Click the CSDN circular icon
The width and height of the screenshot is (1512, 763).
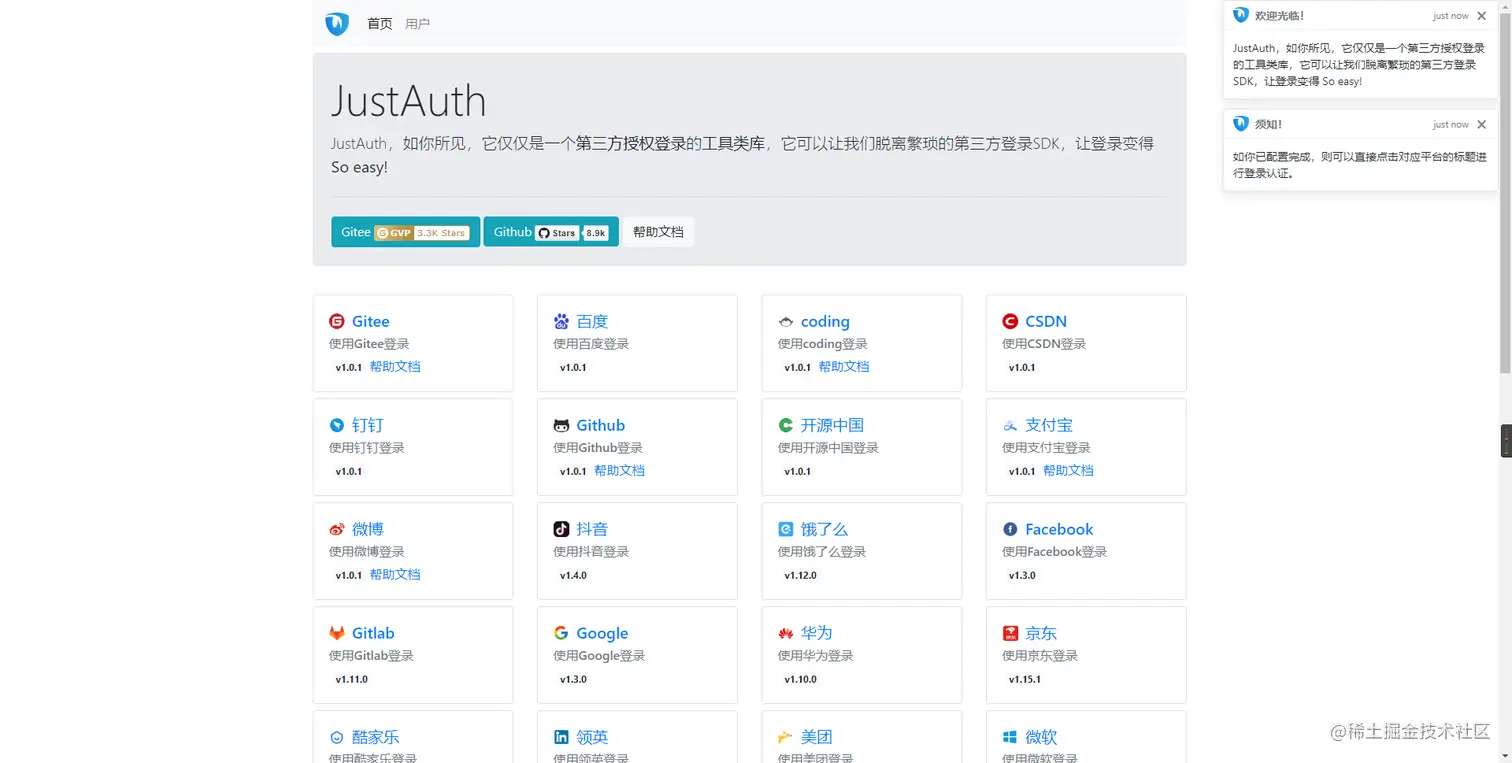click(x=1010, y=321)
